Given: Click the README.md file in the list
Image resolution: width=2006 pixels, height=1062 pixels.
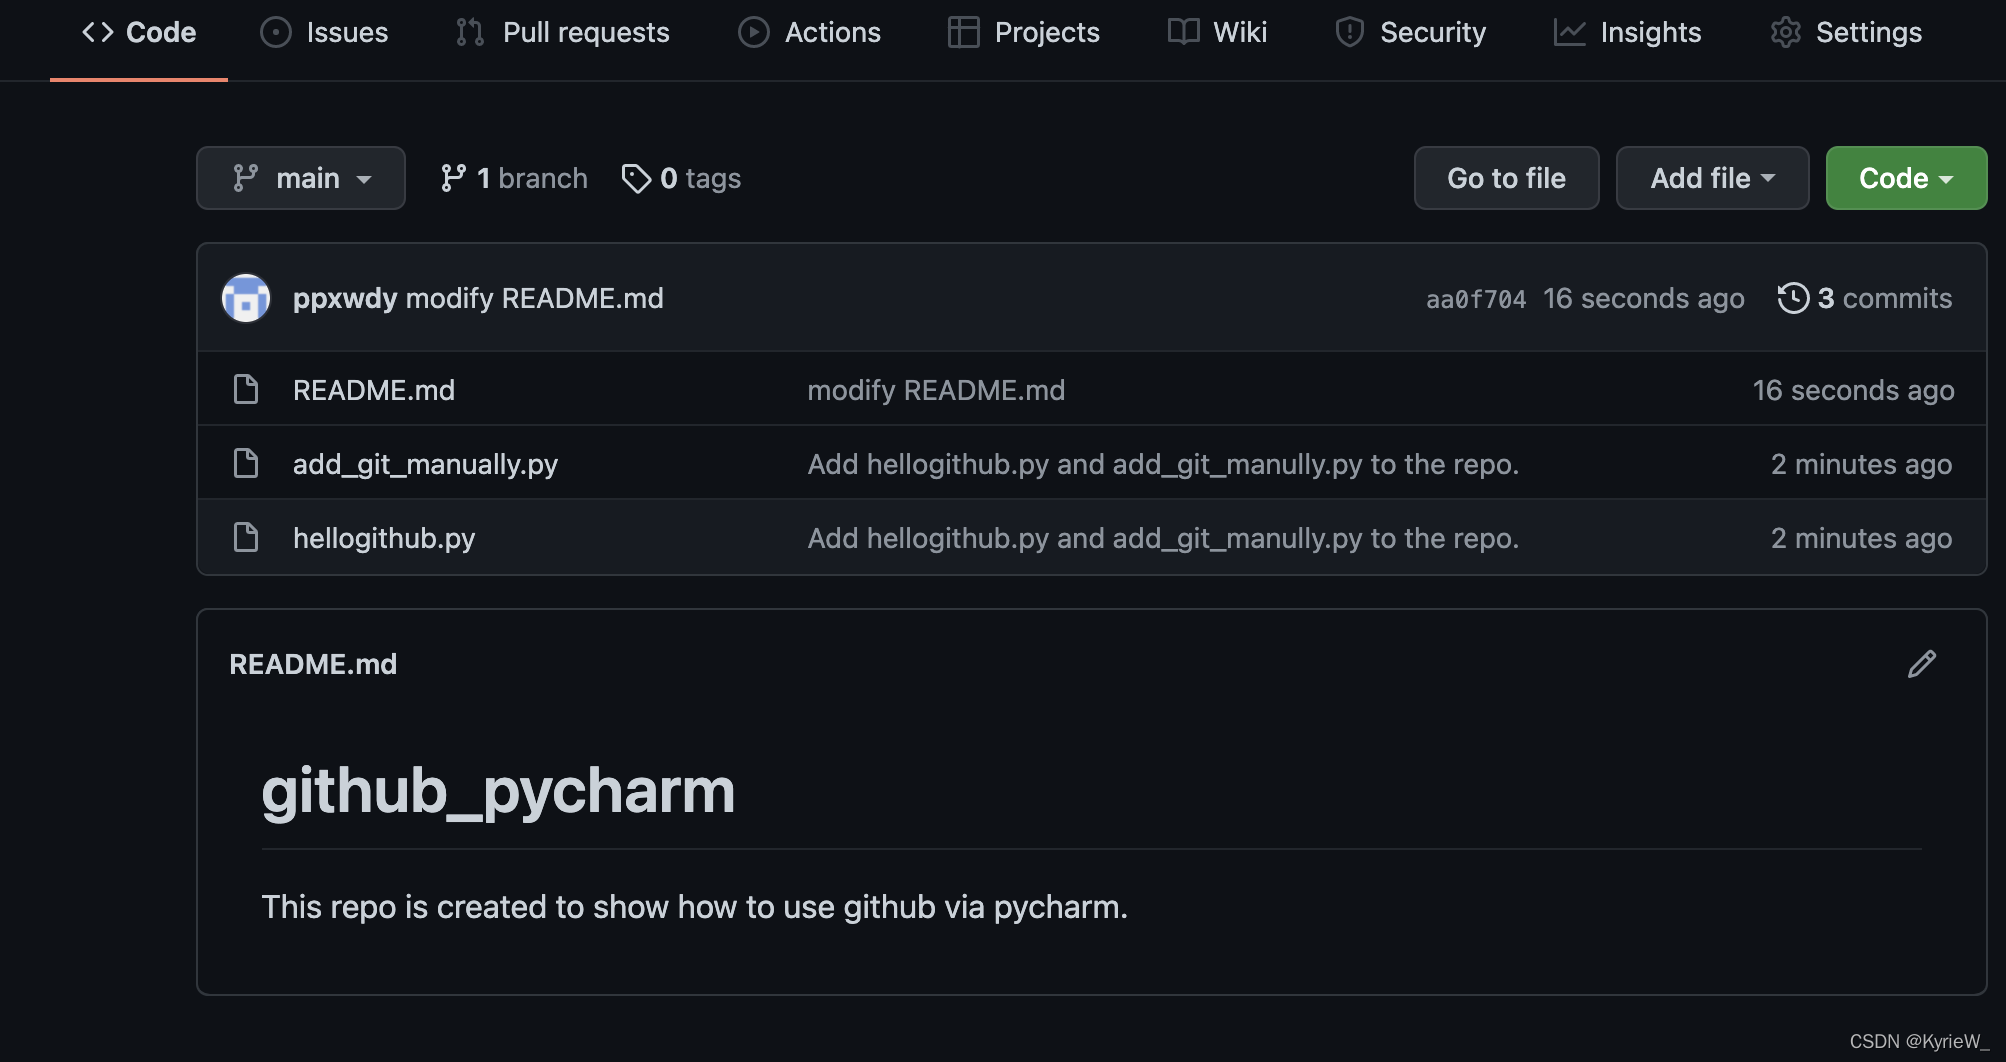Looking at the screenshot, I should 374,390.
